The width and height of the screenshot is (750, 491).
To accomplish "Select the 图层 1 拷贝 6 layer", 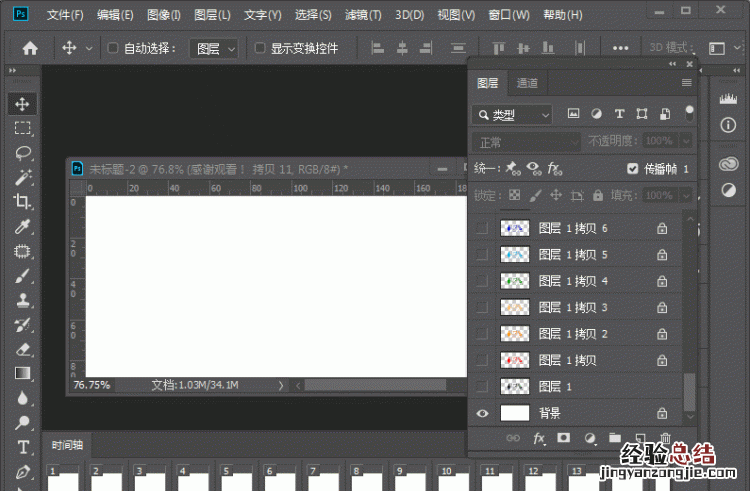I will [573, 228].
